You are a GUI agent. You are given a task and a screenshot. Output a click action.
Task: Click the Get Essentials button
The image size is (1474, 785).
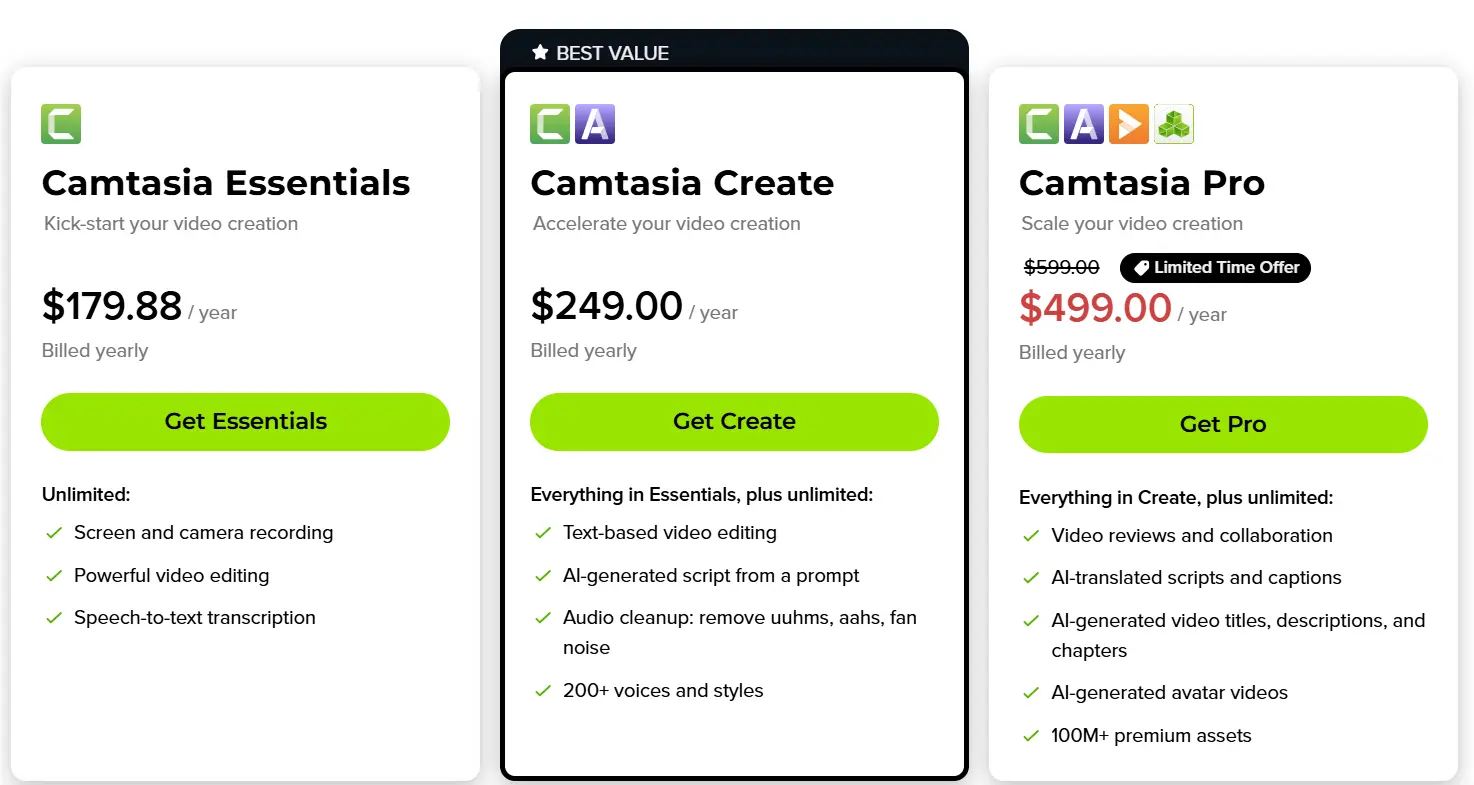245,421
